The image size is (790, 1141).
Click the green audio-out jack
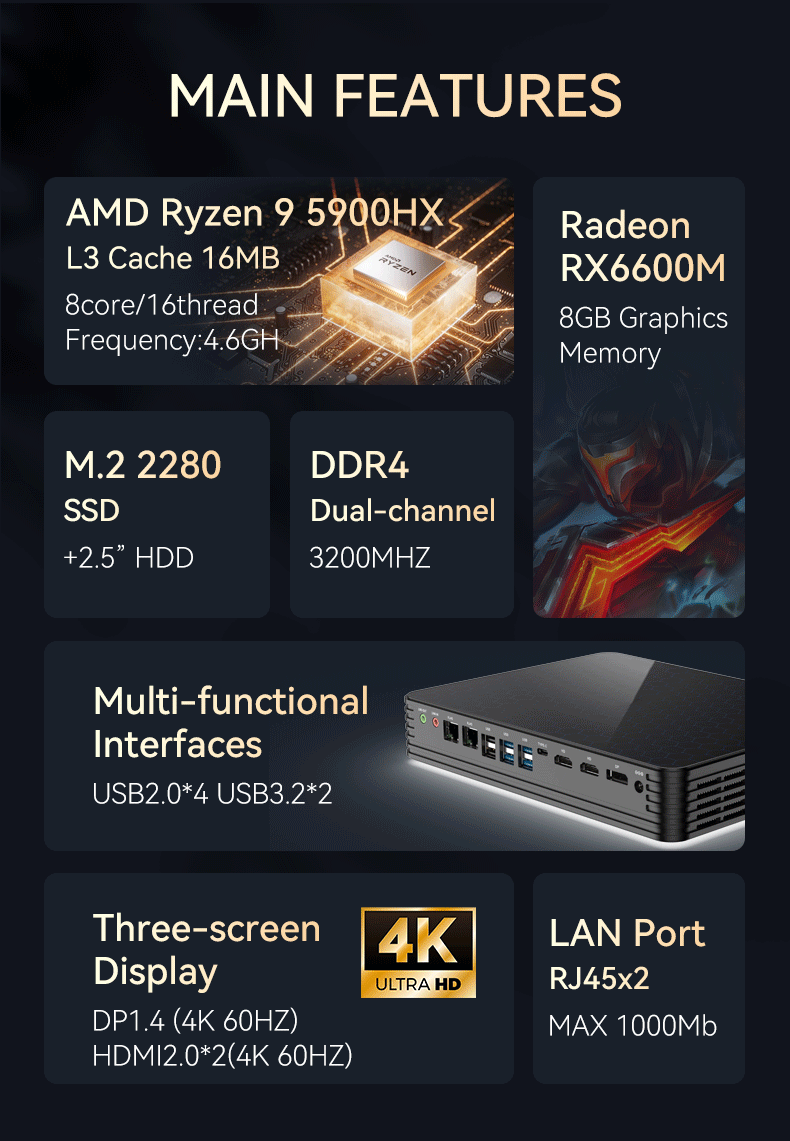point(423,718)
